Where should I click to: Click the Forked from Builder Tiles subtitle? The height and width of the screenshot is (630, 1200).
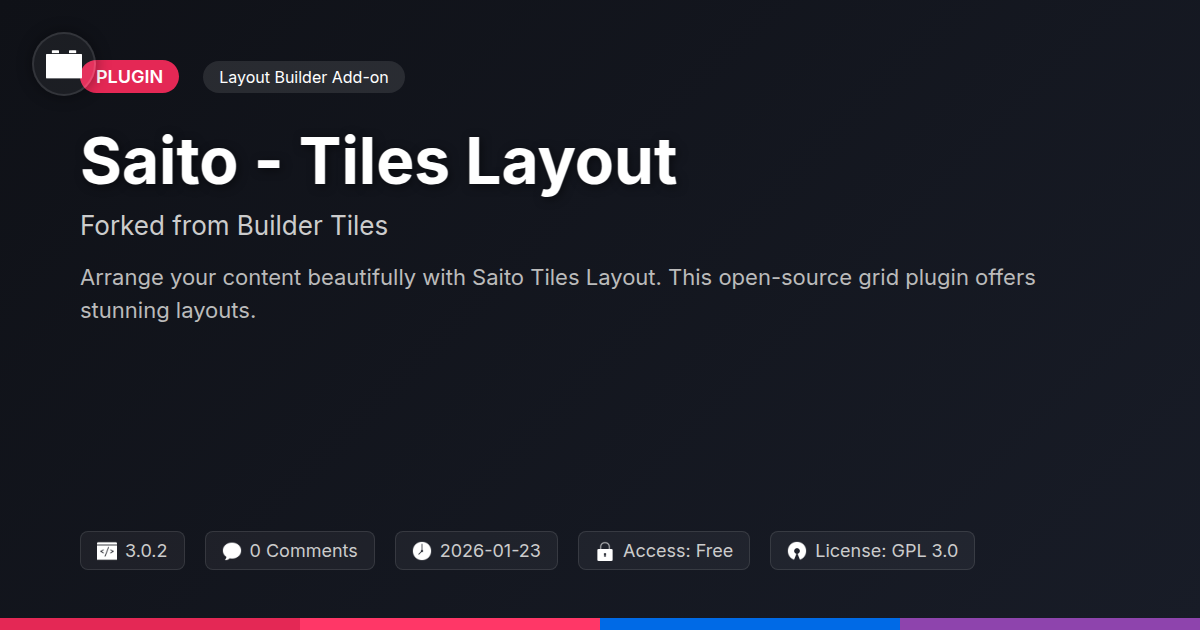pos(234,226)
